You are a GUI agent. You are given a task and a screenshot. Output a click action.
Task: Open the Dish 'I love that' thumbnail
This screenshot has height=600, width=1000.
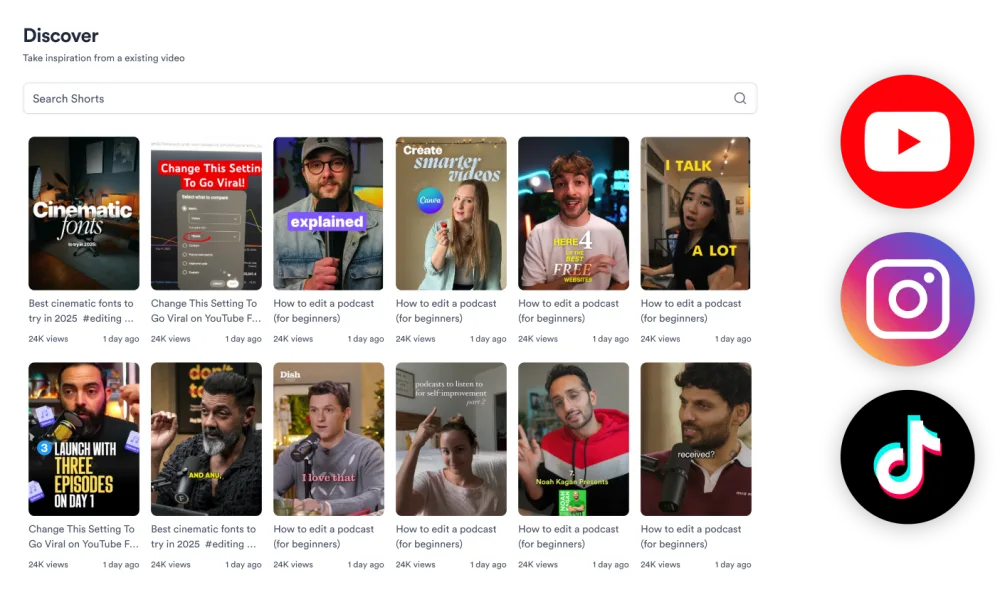click(x=328, y=439)
